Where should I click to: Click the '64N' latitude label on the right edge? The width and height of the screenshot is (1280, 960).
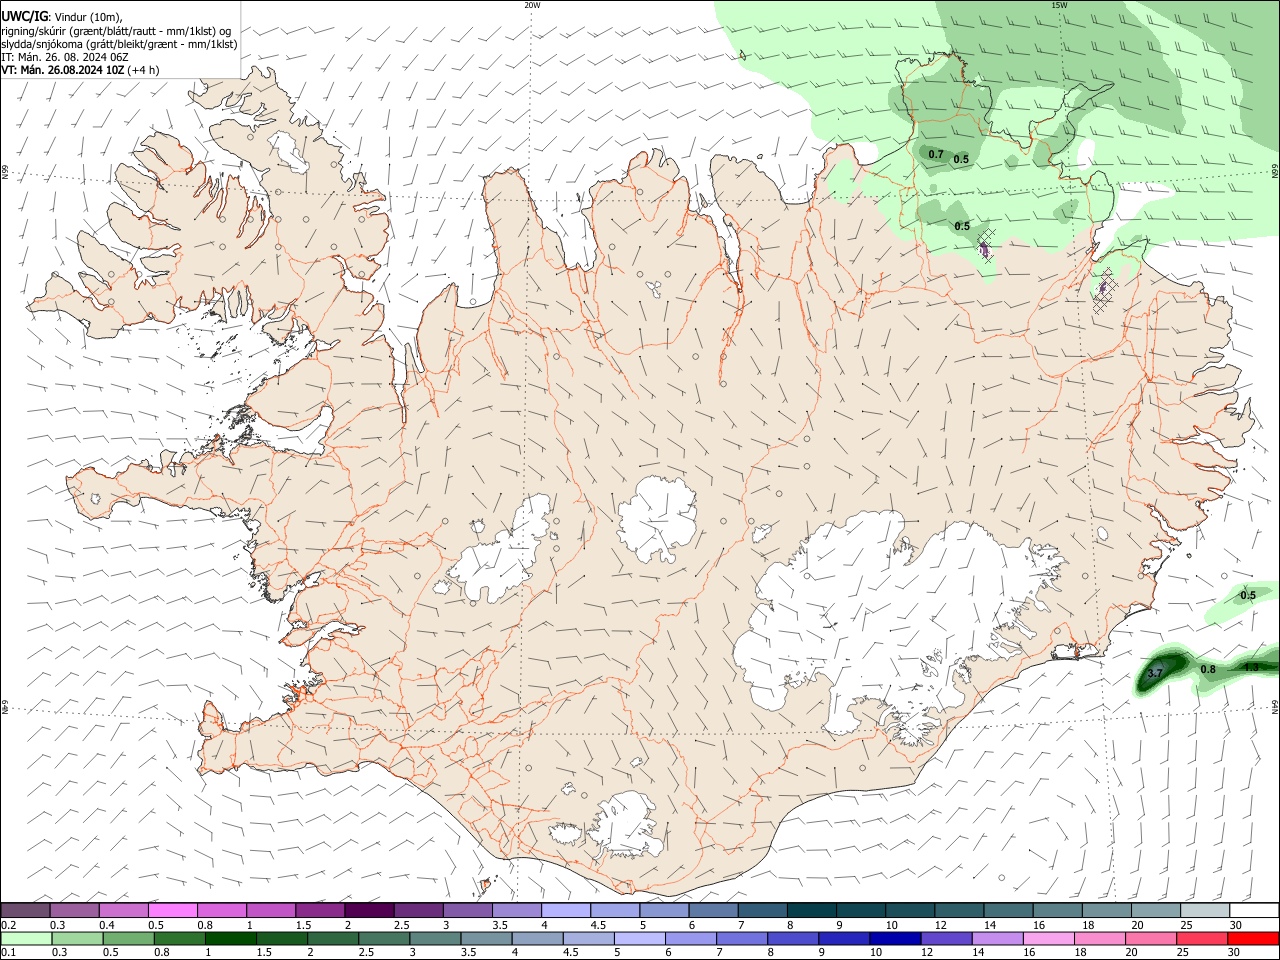click(x=1275, y=706)
